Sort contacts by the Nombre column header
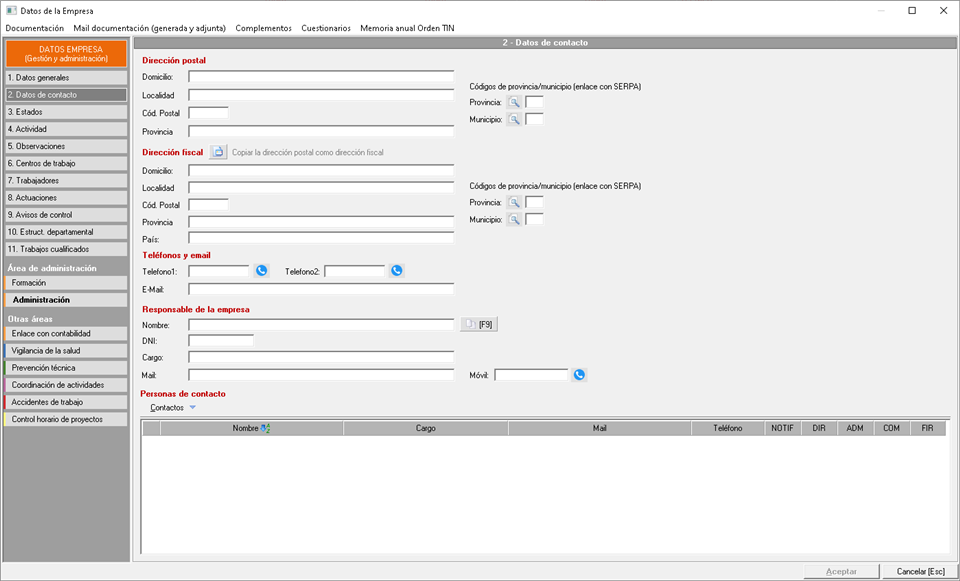This screenshot has width=960, height=581. (x=251, y=428)
